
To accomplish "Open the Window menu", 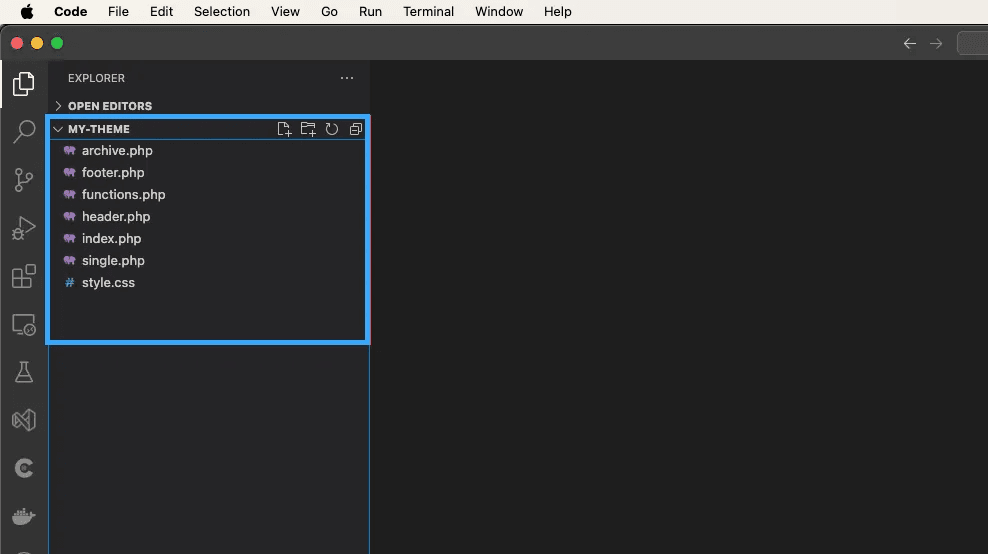I will [499, 11].
